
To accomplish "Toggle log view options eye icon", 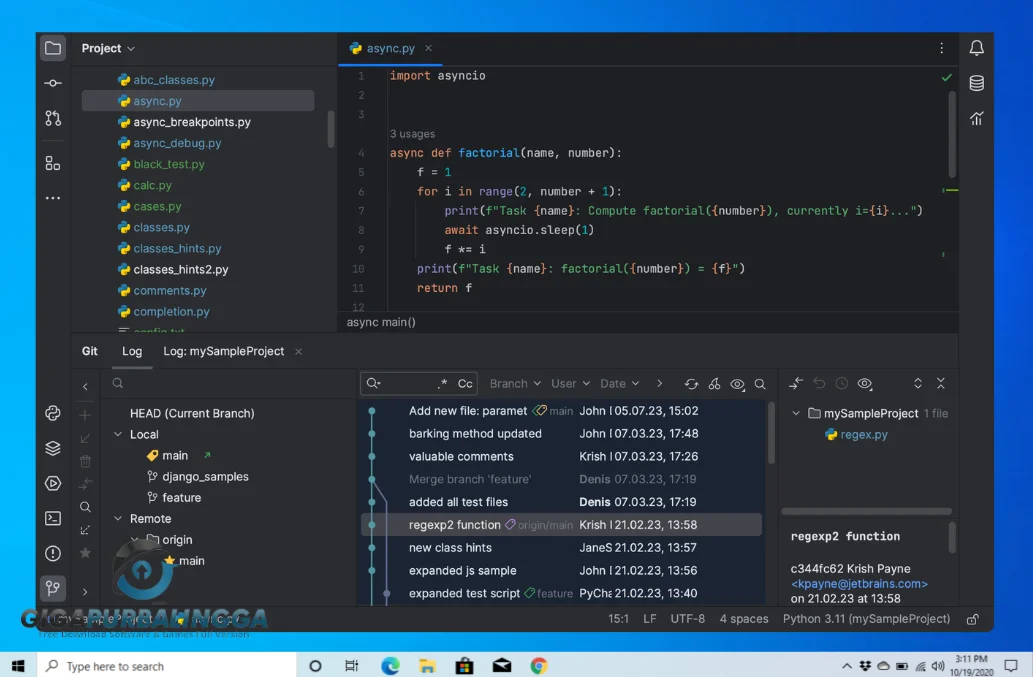I will coord(737,384).
